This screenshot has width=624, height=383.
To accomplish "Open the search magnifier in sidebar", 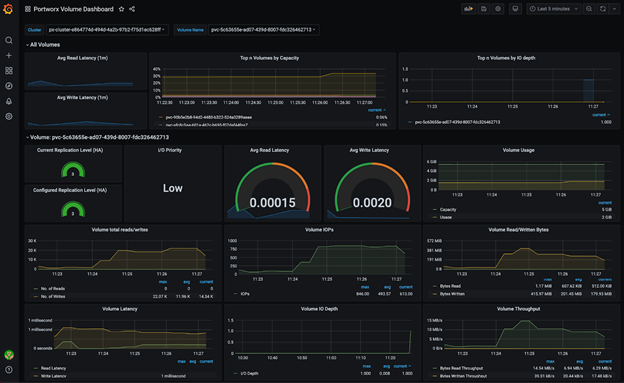I will tap(9, 40).
